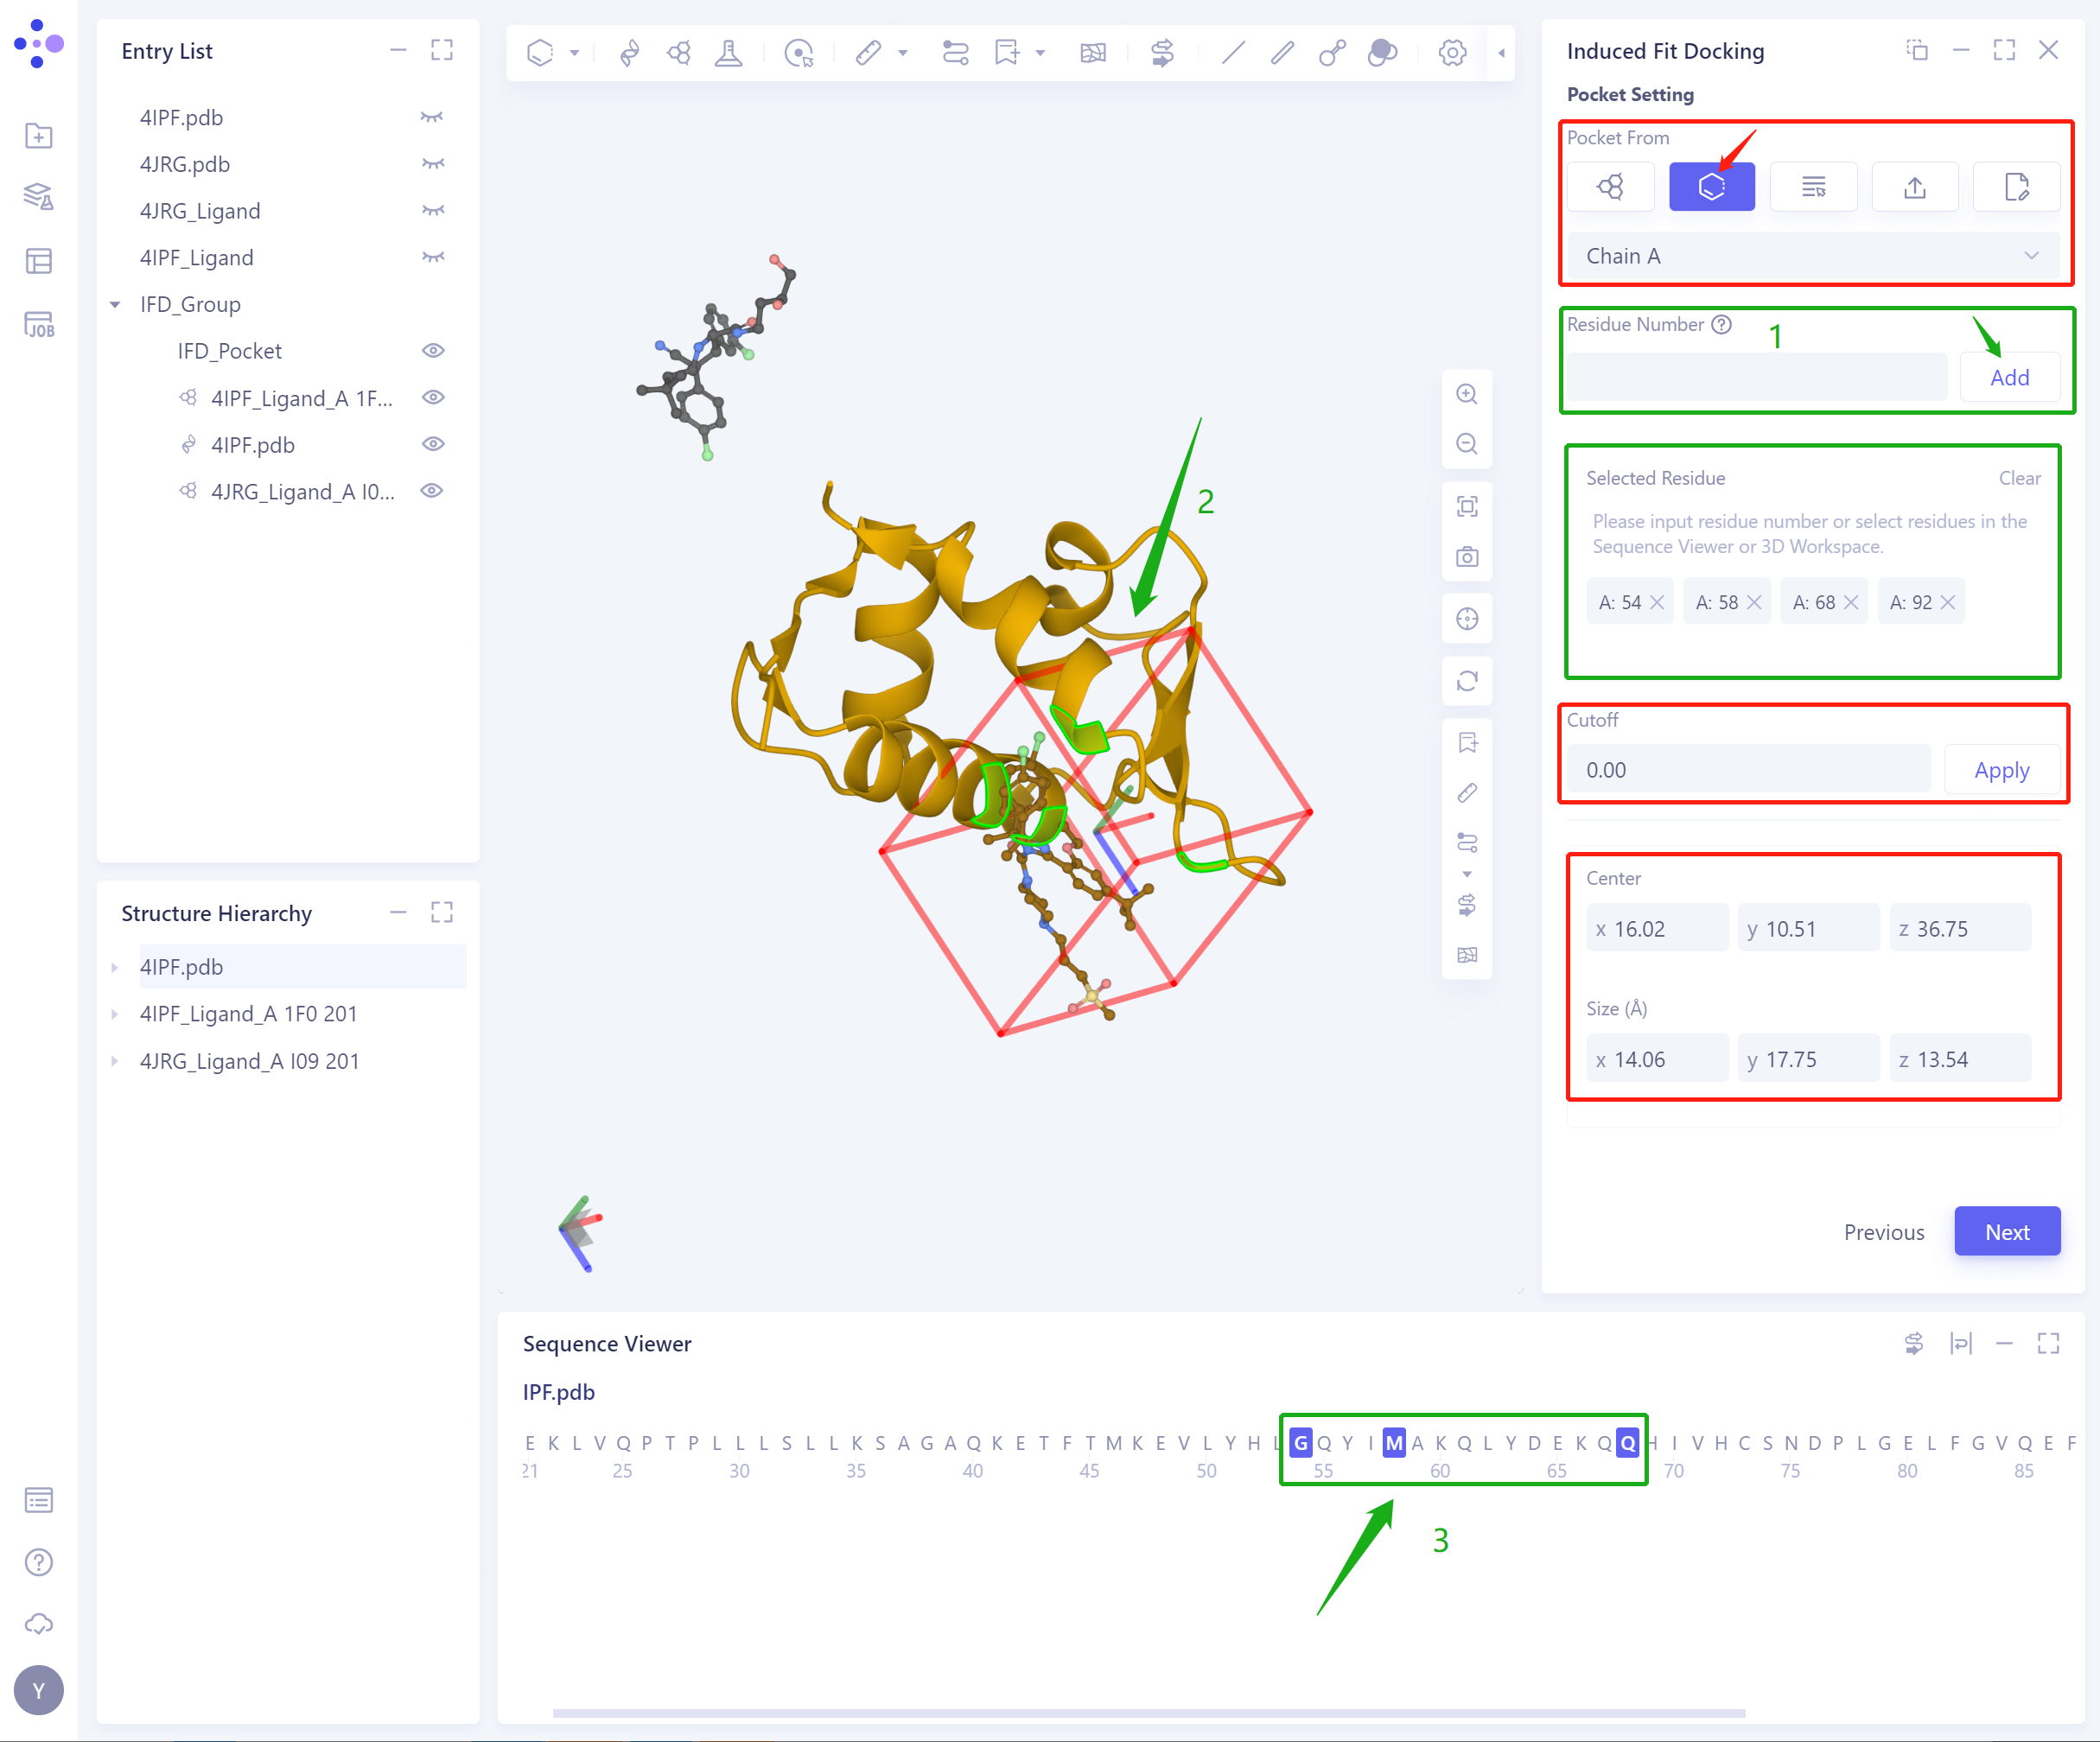Open the Jobs panel from the left sidebar
This screenshot has width=2100, height=1742.
point(39,324)
